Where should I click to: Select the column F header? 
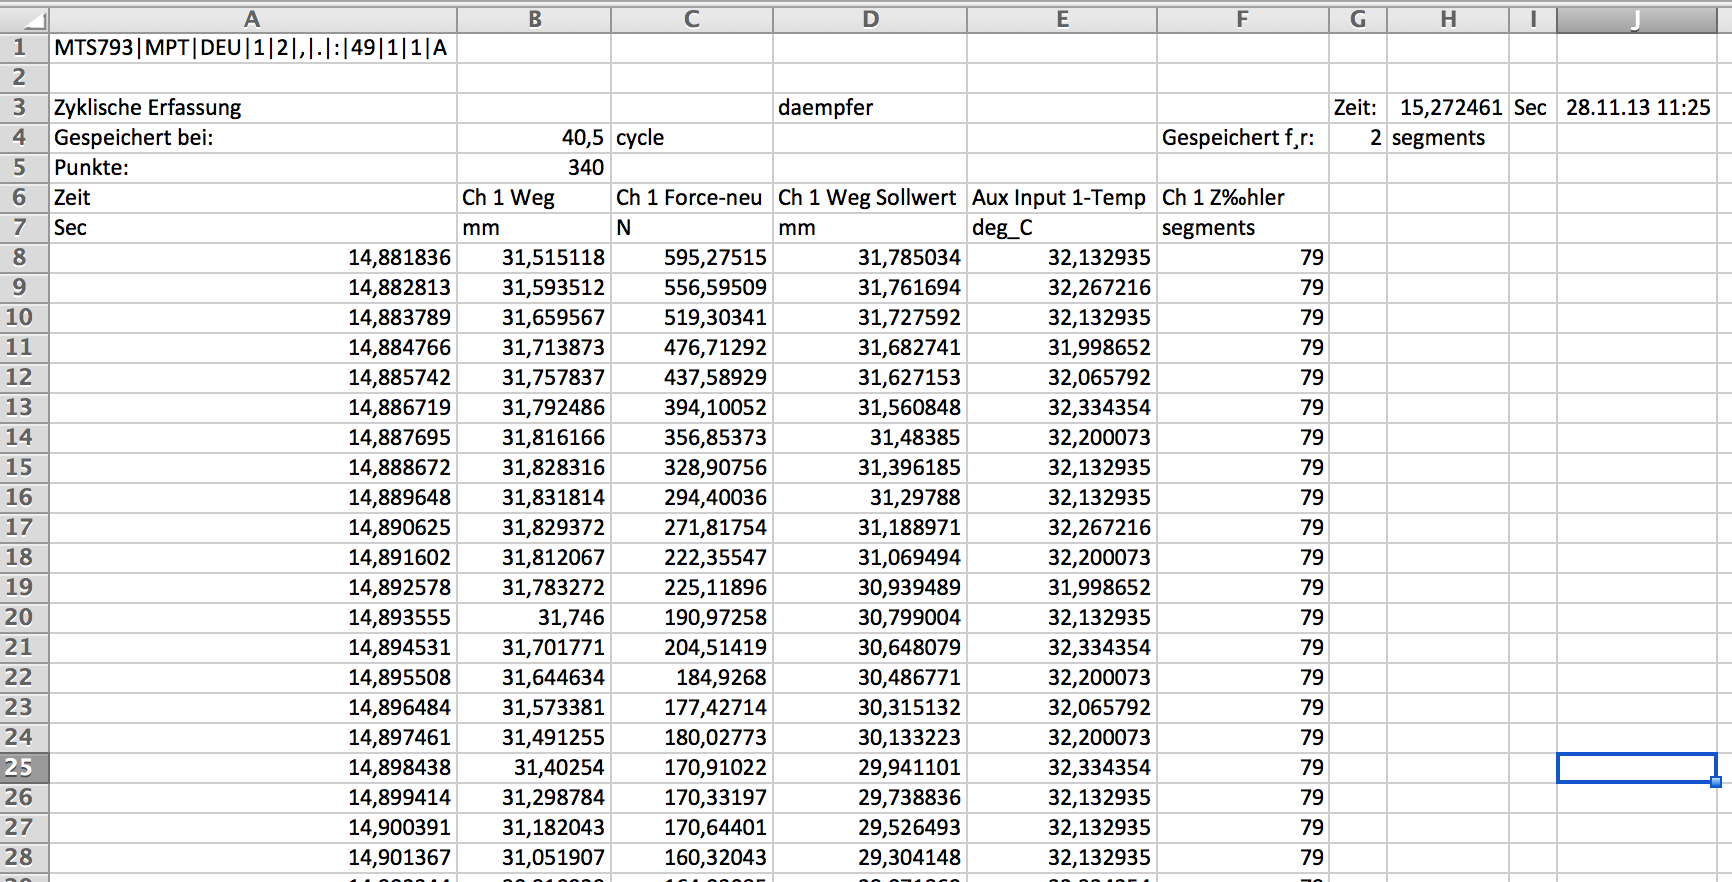tap(1242, 19)
